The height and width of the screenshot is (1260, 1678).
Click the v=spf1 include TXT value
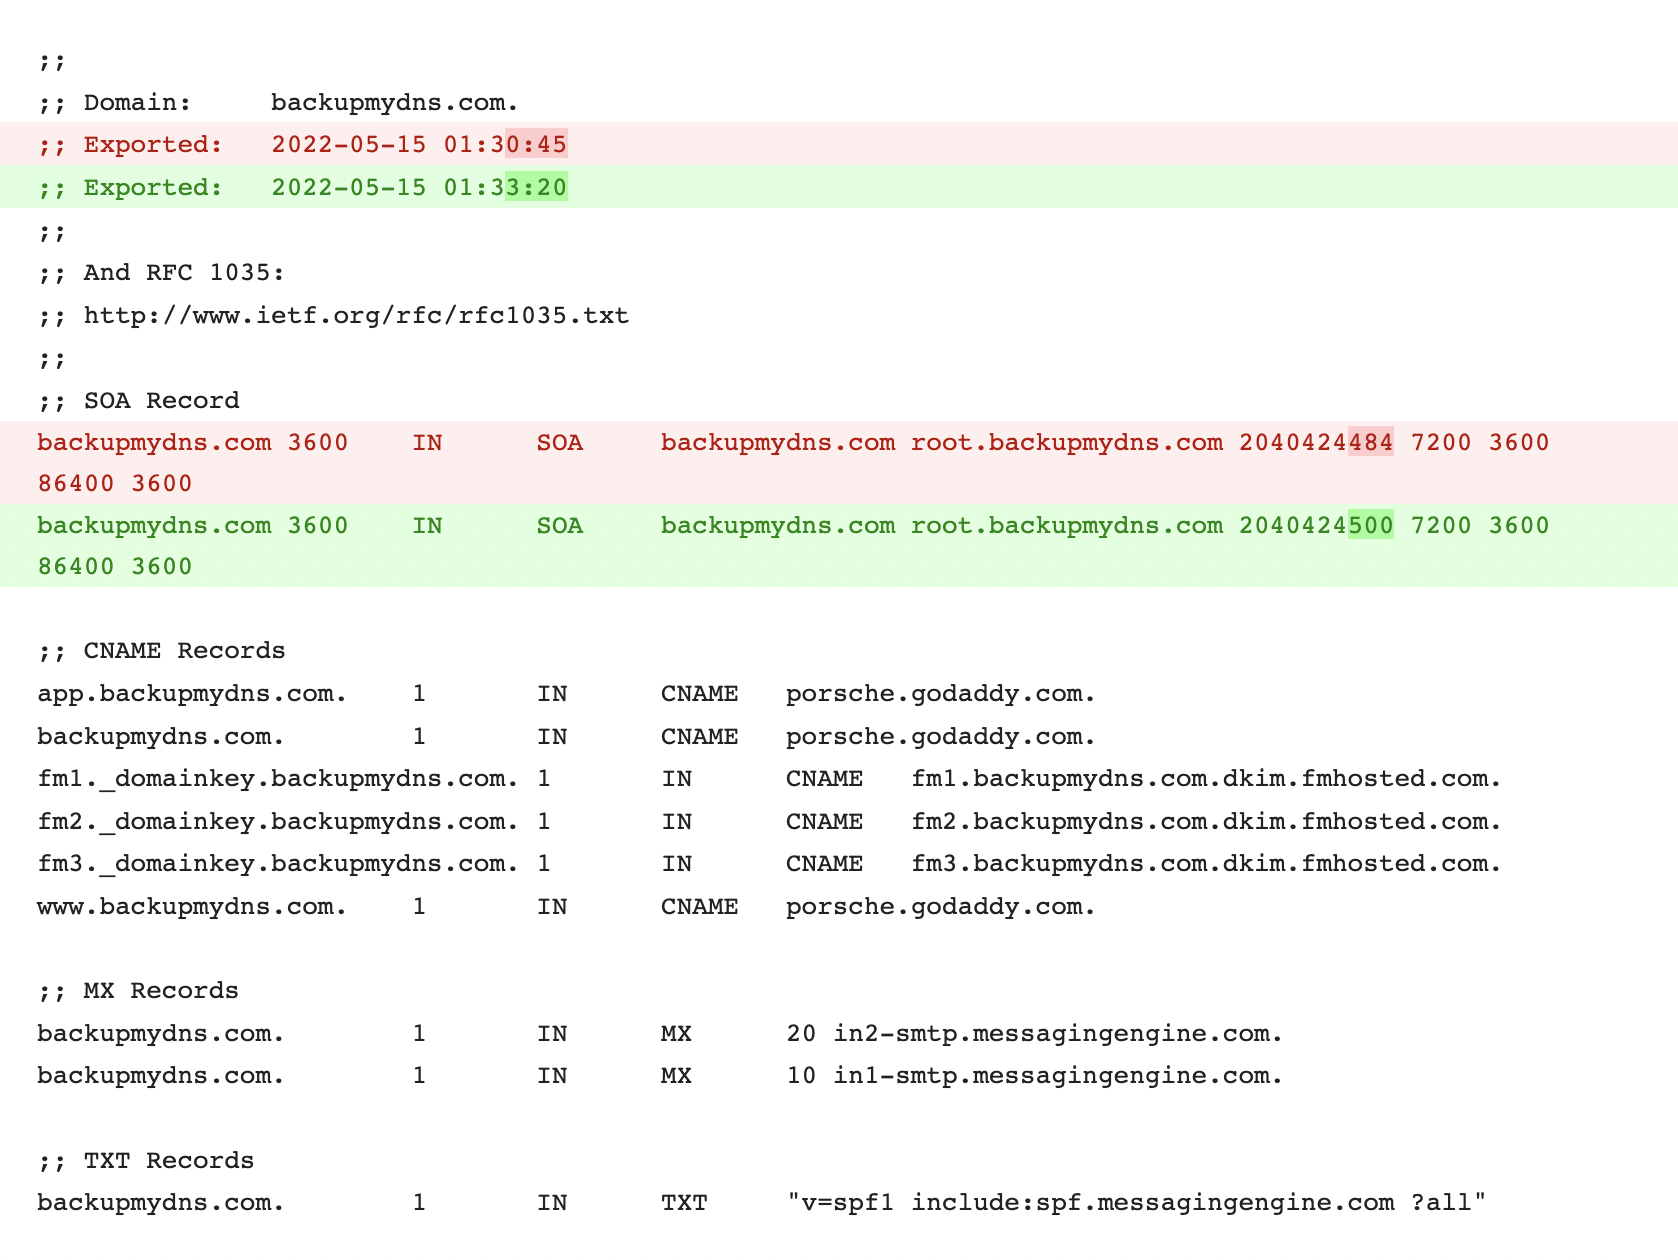(x=1137, y=1202)
